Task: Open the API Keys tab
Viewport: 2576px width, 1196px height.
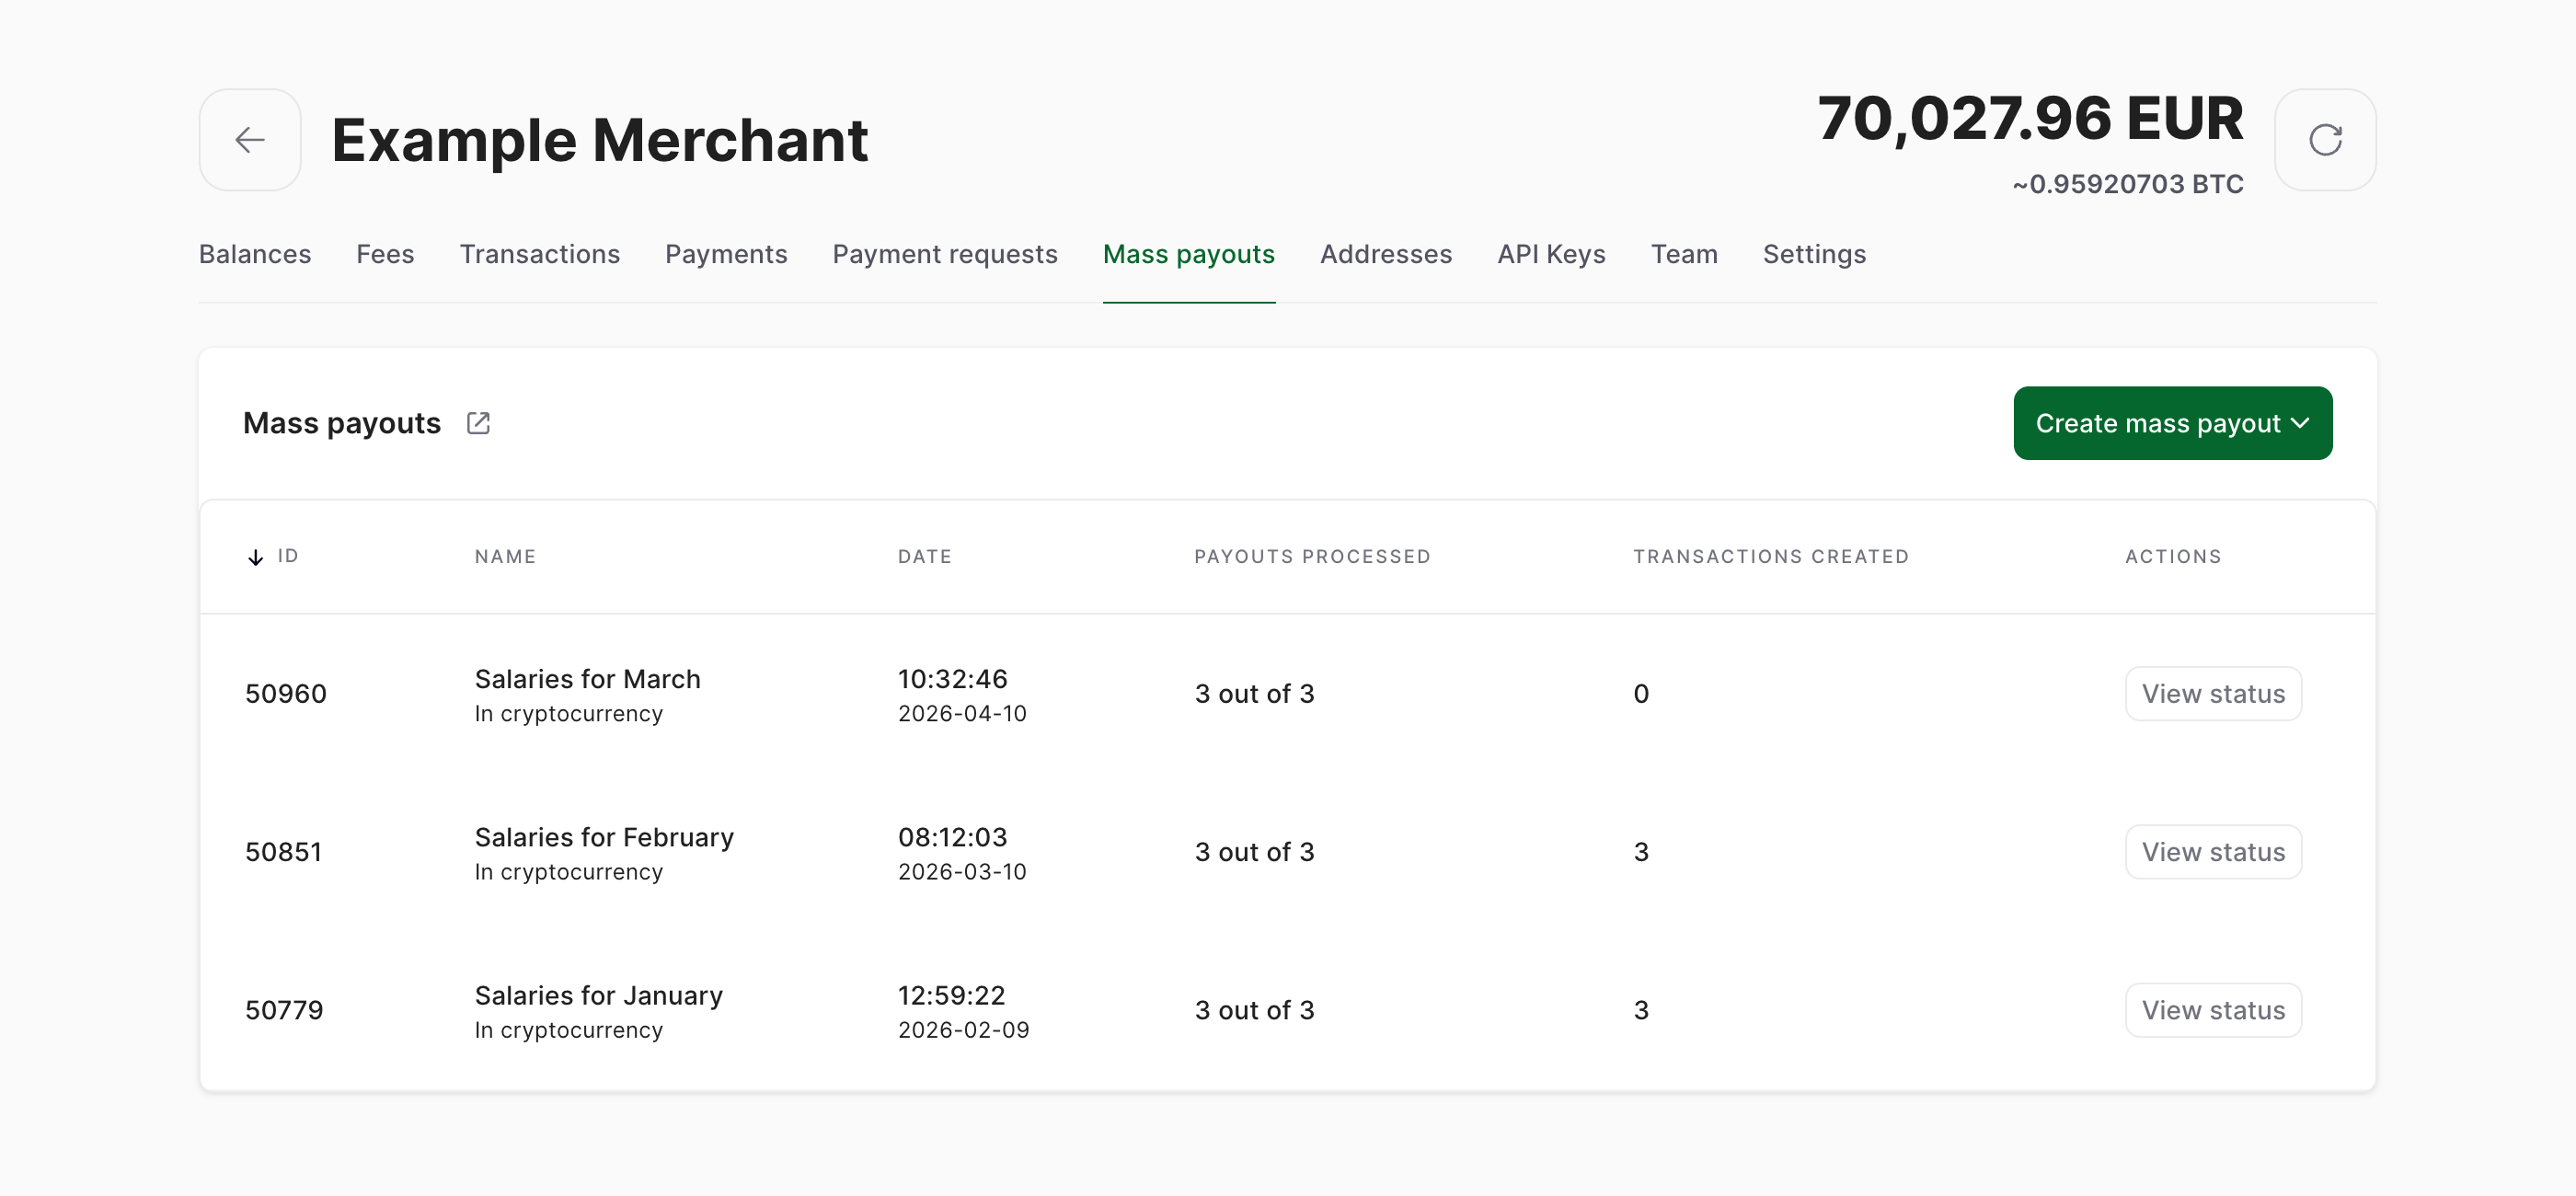Action: click(x=1551, y=254)
